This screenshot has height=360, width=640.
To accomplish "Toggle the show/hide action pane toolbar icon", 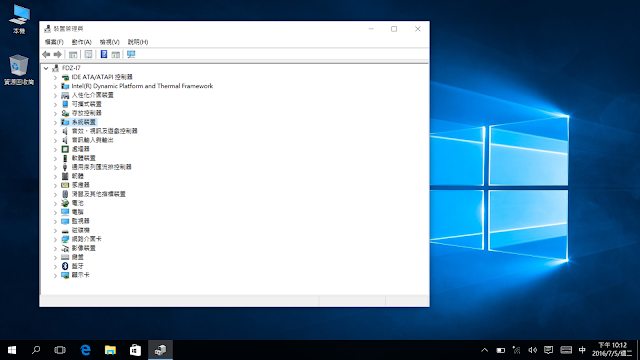I will tap(116, 54).
